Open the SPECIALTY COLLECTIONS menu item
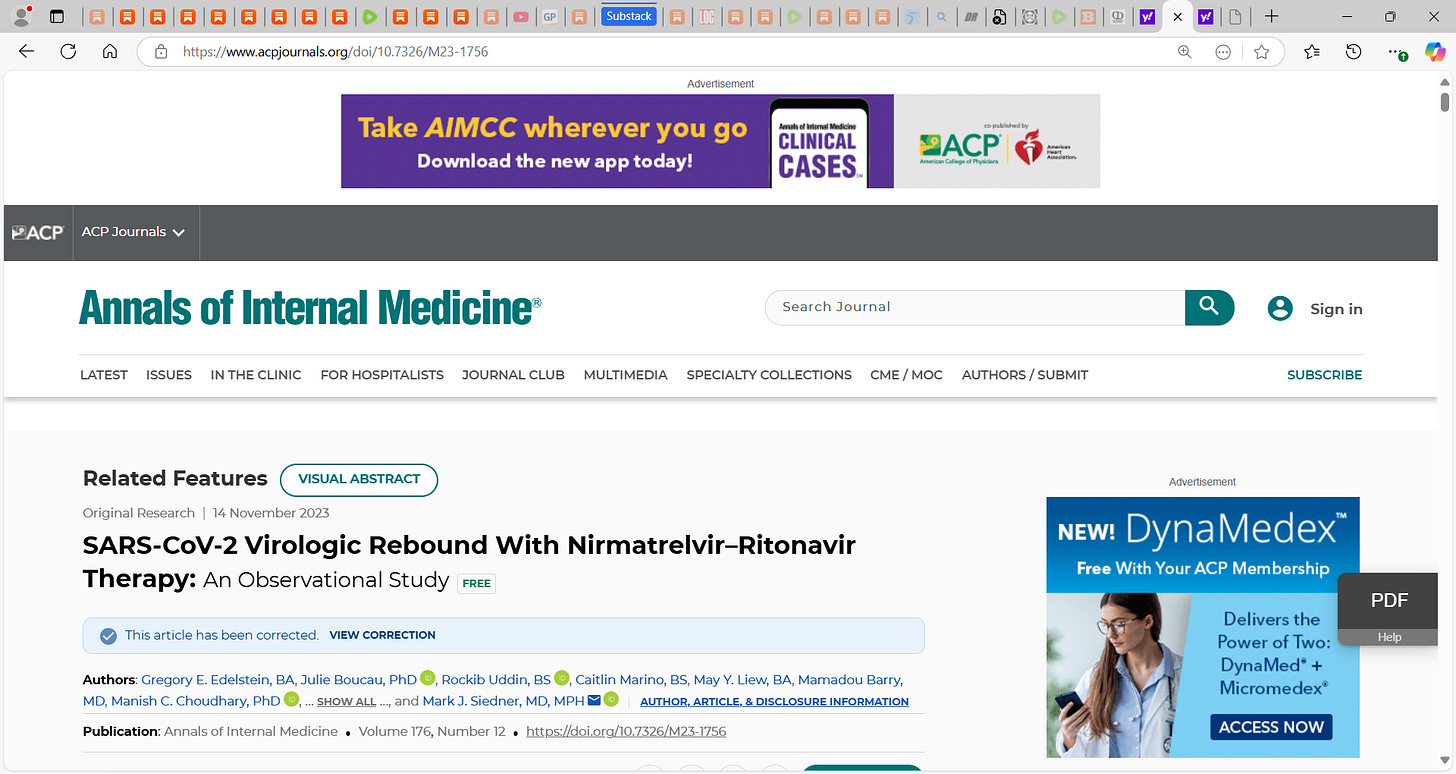This screenshot has width=1456, height=774. [769, 375]
